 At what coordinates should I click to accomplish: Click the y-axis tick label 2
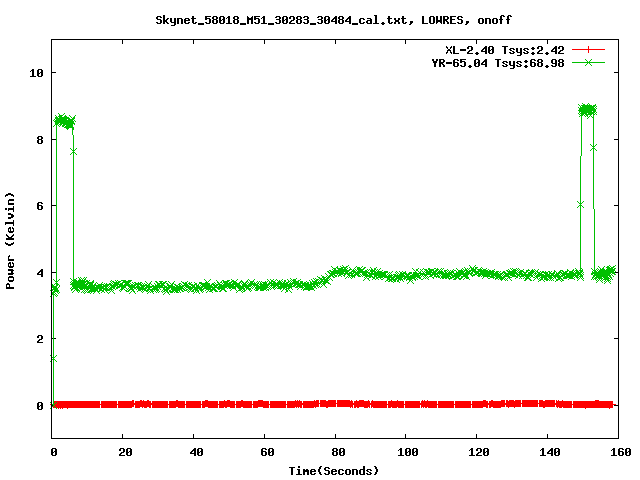[x=40, y=339]
